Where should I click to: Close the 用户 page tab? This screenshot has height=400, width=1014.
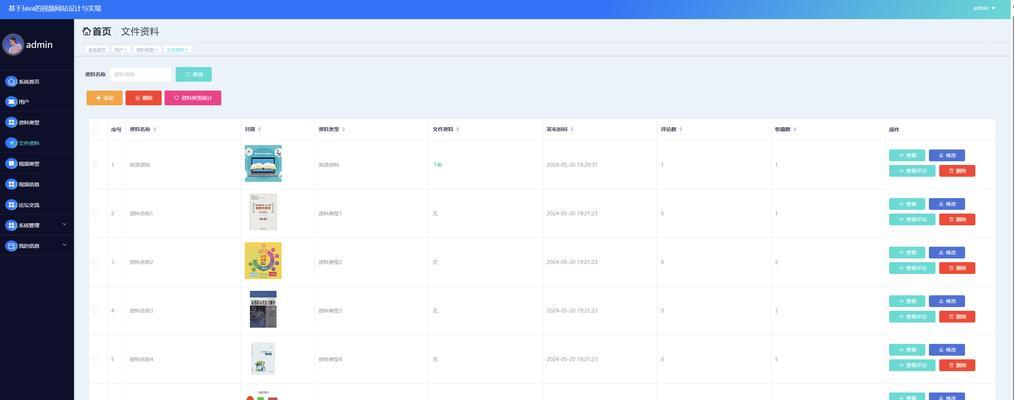click(126, 49)
